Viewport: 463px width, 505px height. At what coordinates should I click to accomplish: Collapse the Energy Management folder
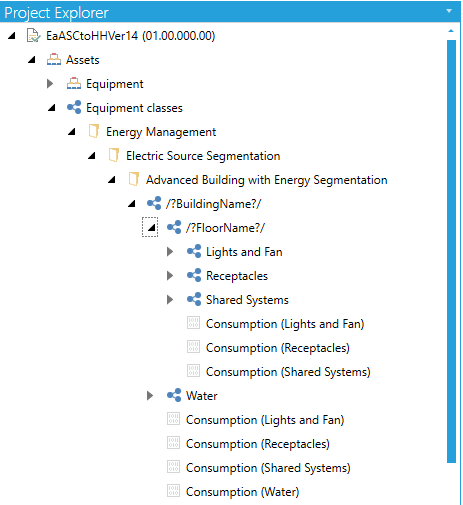[72, 132]
